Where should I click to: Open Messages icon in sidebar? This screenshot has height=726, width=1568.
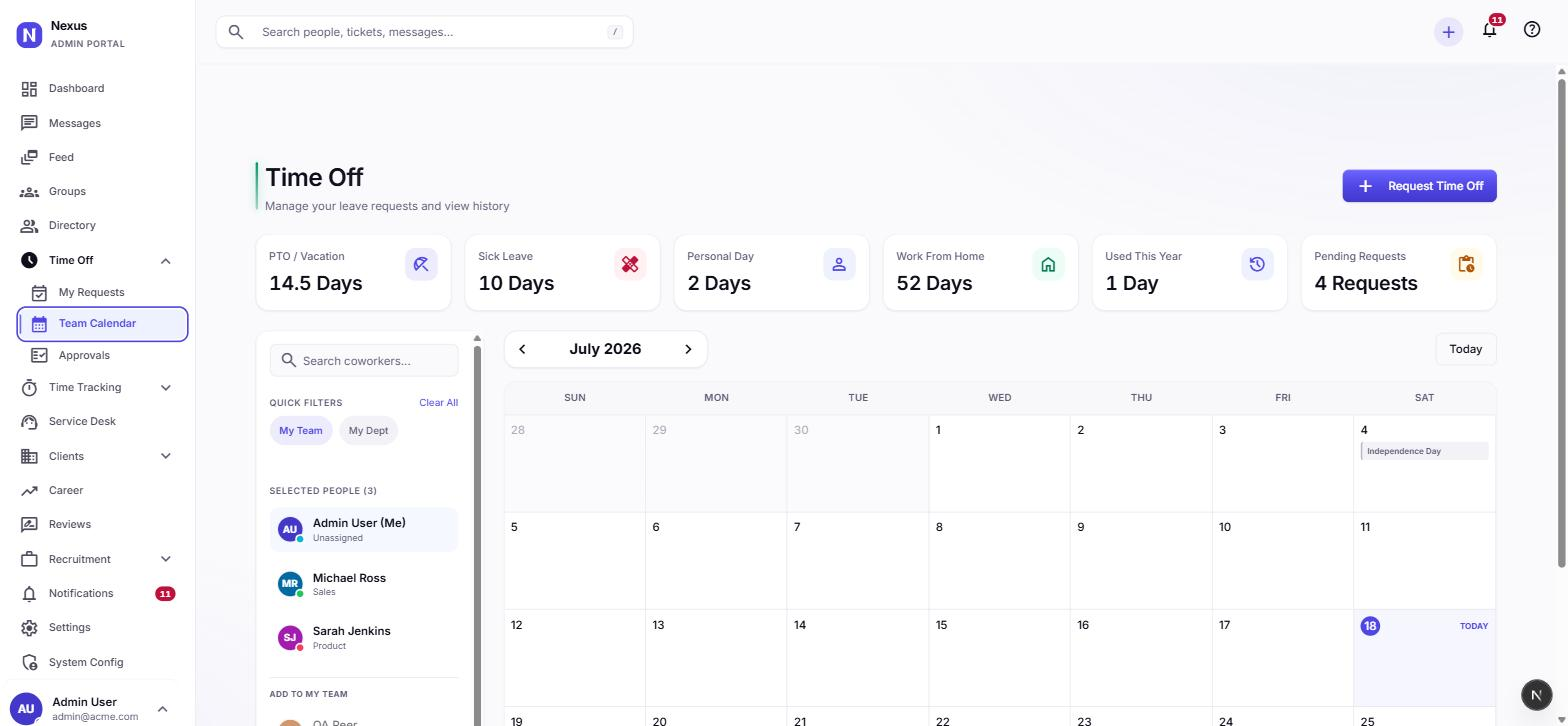(x=29, y=123)
